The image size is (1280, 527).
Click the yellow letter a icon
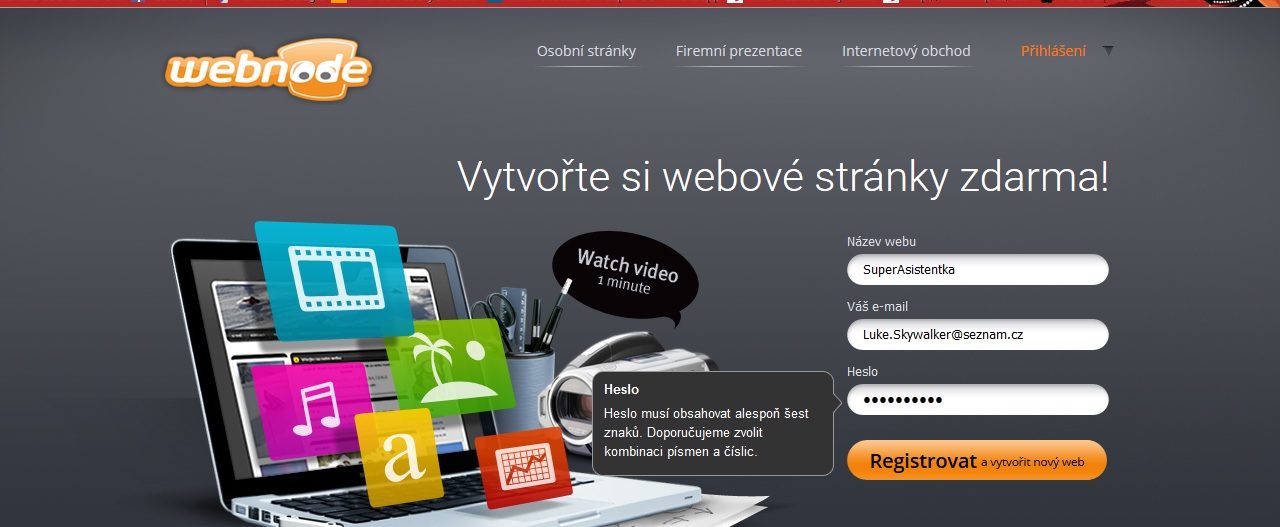coord(399,456)
